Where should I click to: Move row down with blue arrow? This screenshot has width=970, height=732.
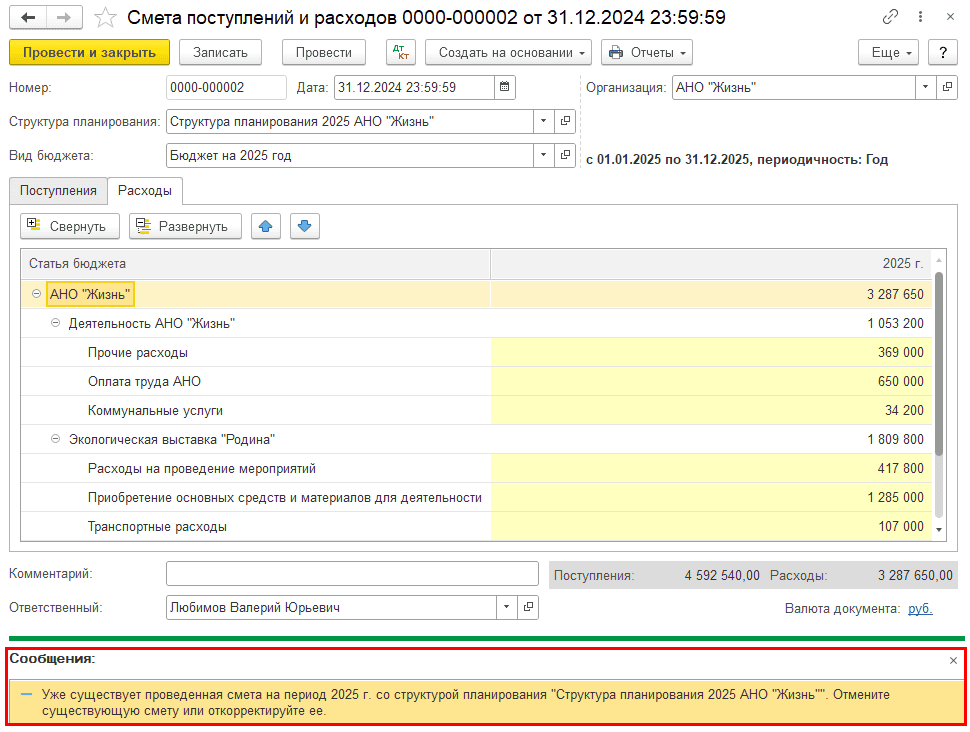305,226
